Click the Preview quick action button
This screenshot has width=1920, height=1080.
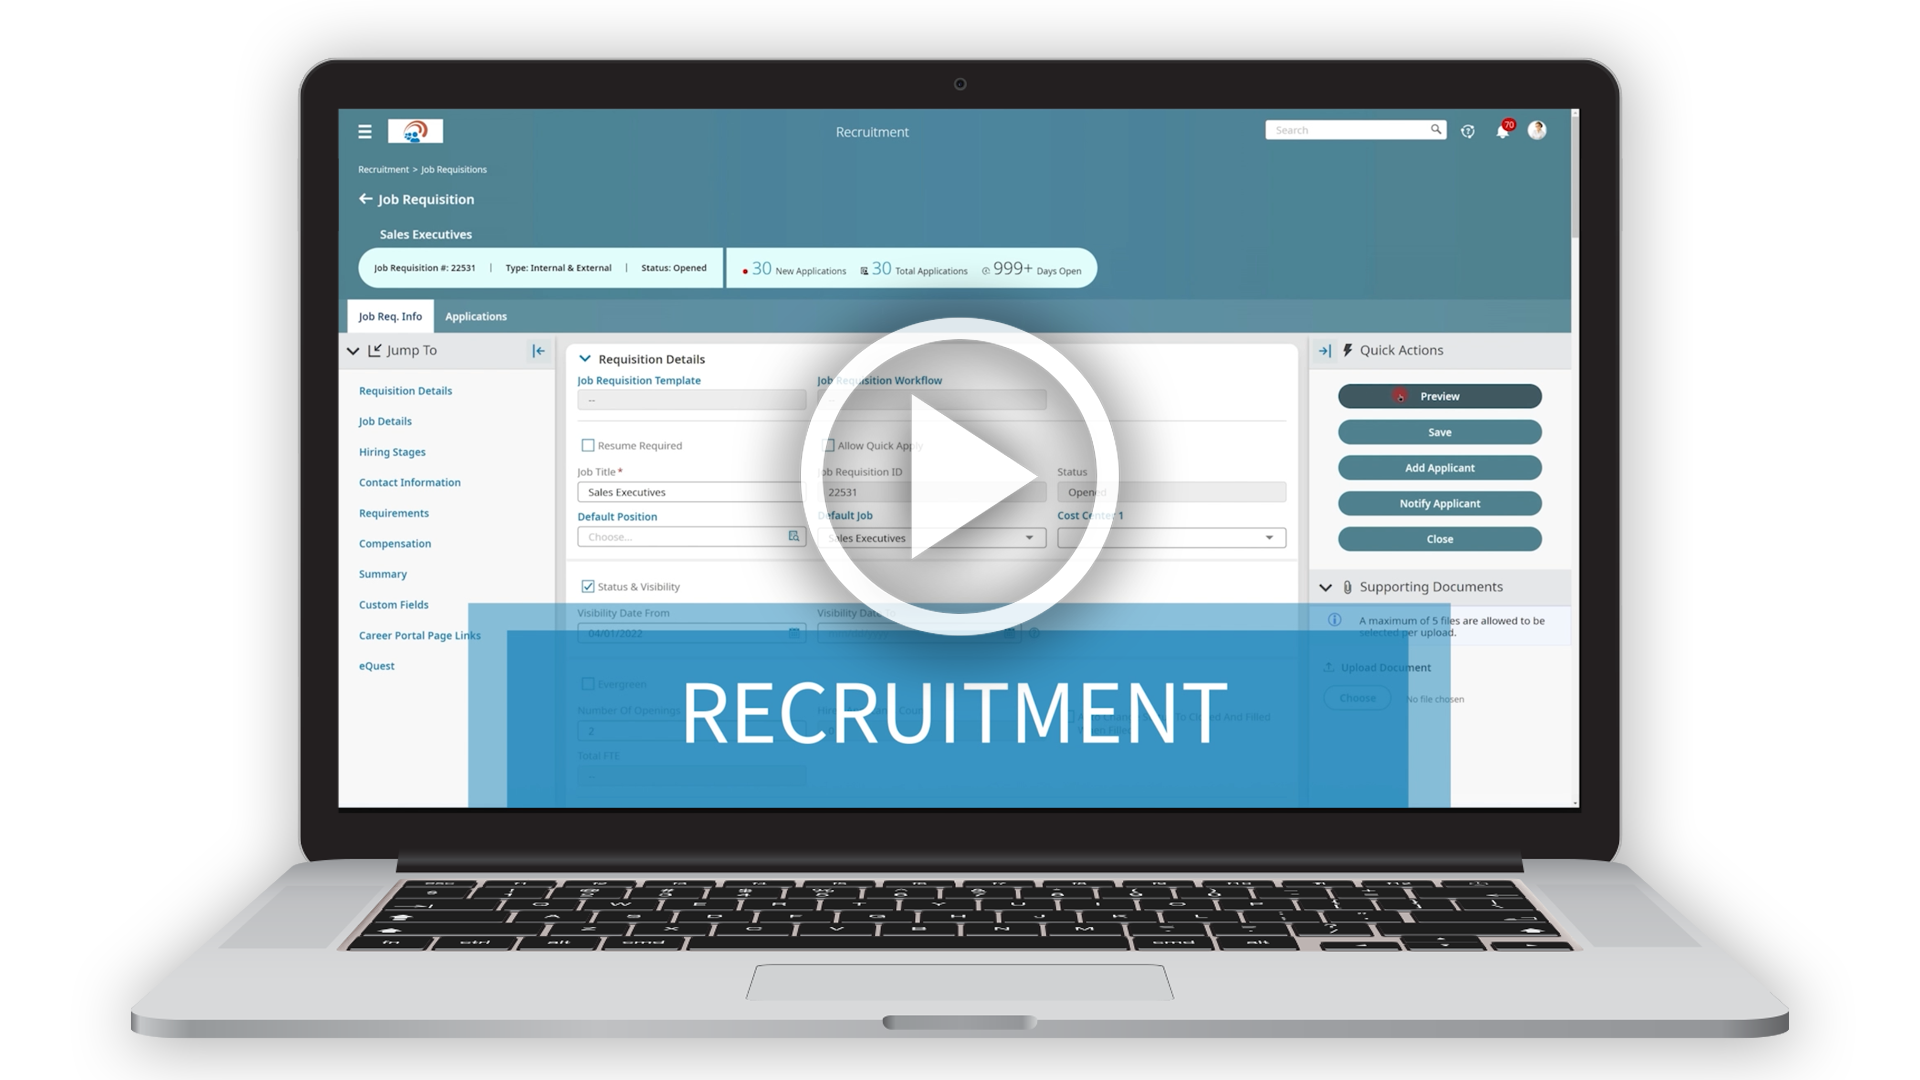[1437, 396]
